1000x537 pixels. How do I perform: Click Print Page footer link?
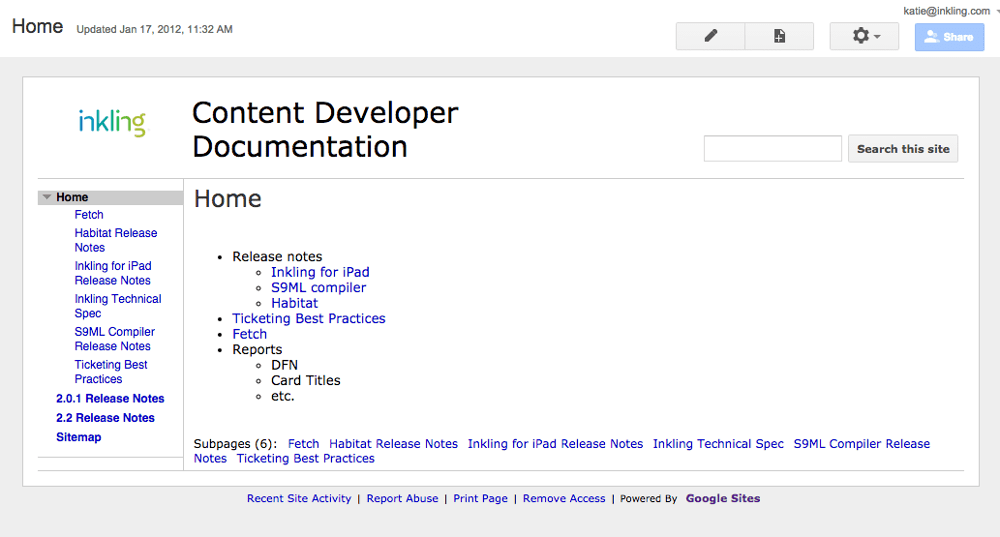[480, 499]
